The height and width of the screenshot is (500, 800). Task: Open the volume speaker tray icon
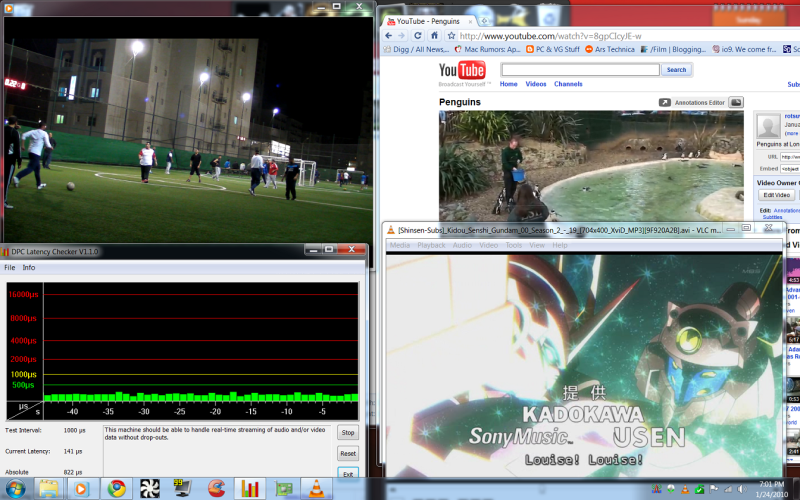click(x=742, y=489)
